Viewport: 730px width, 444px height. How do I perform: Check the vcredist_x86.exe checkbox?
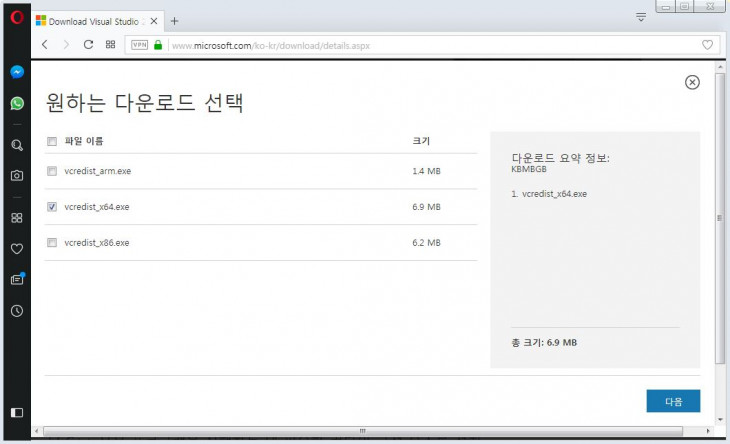(52, 242)
